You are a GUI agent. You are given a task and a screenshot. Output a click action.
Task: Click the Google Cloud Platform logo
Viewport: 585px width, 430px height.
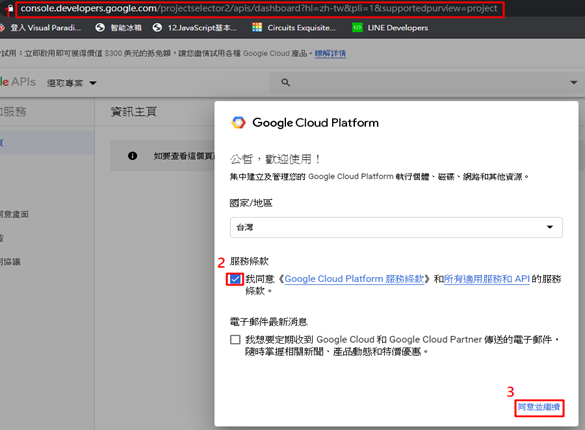[239, 122]
